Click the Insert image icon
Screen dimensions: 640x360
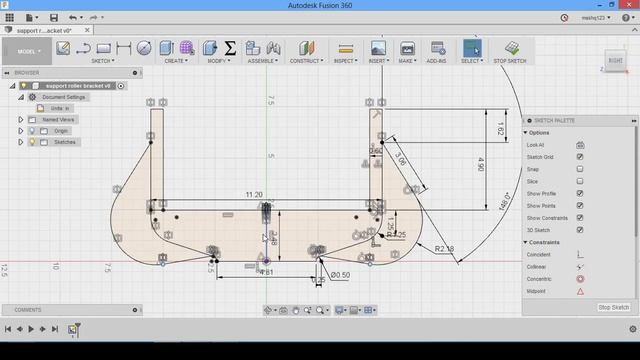click(x=378, y=48)
